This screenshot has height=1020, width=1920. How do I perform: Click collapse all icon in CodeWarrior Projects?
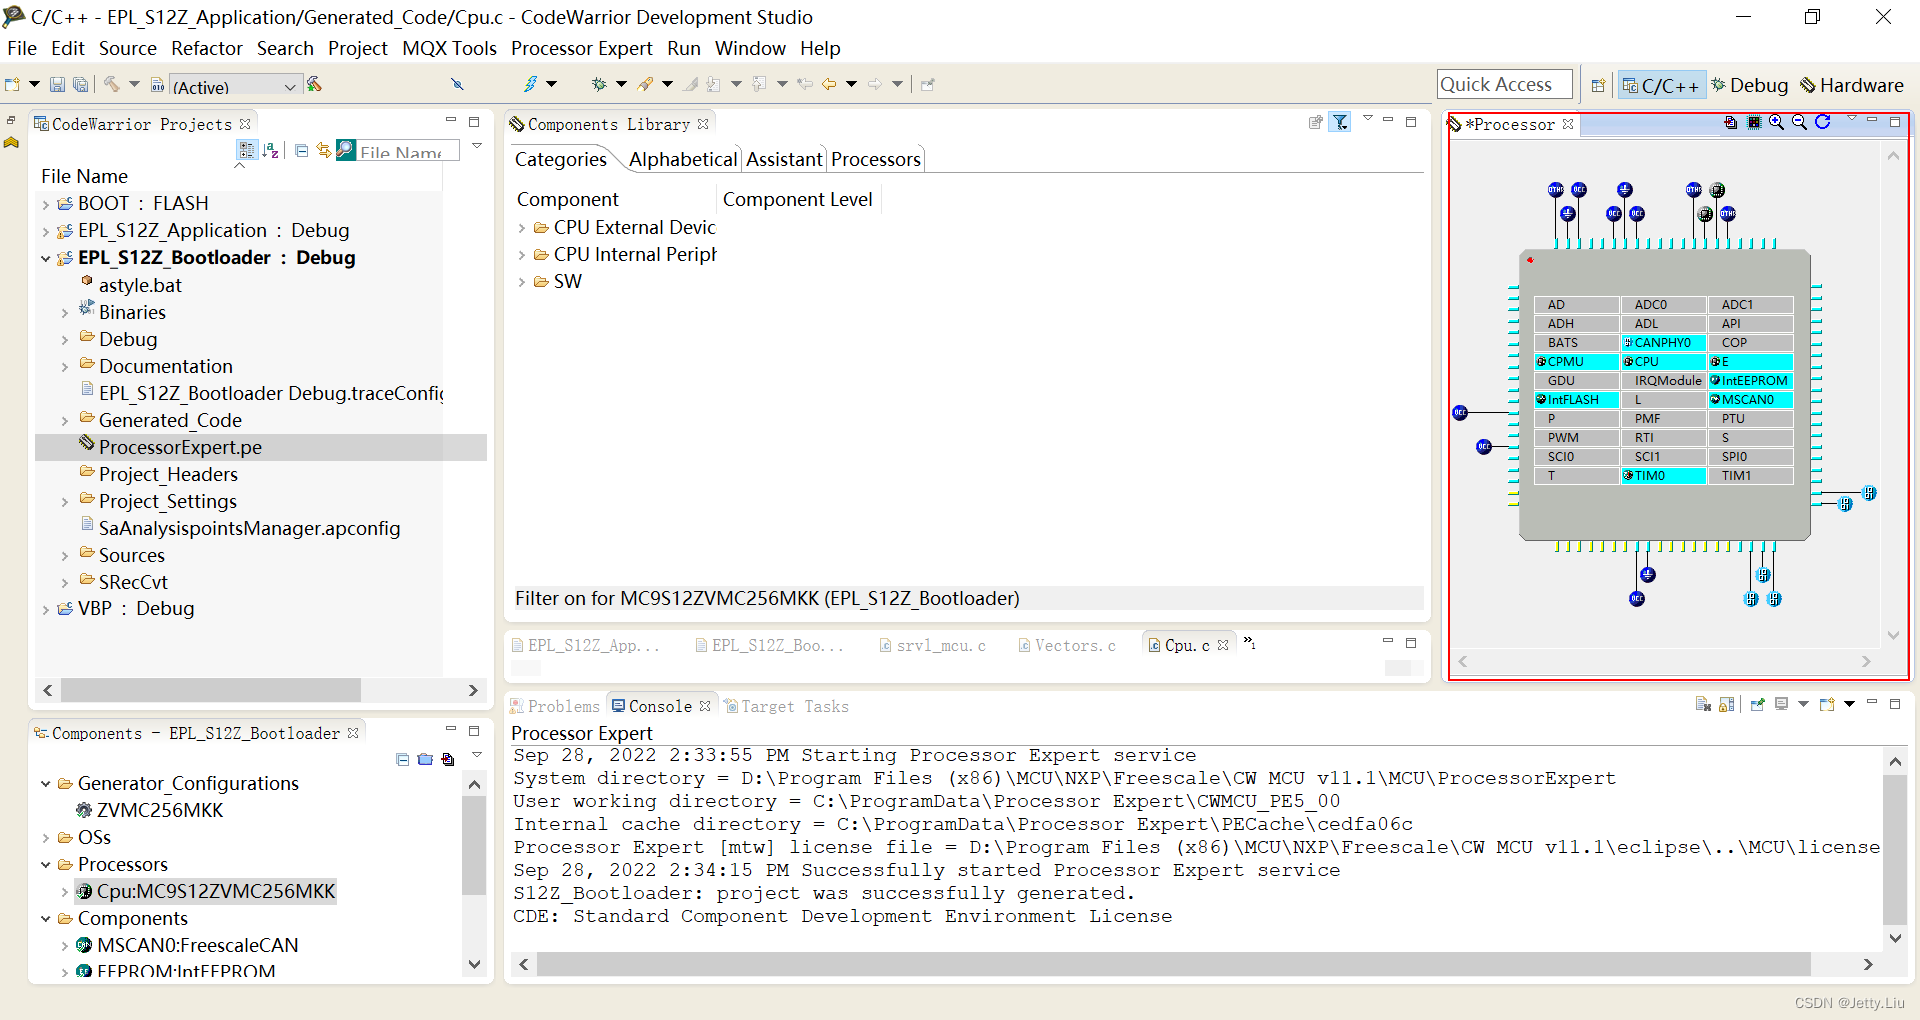[301, 150]
